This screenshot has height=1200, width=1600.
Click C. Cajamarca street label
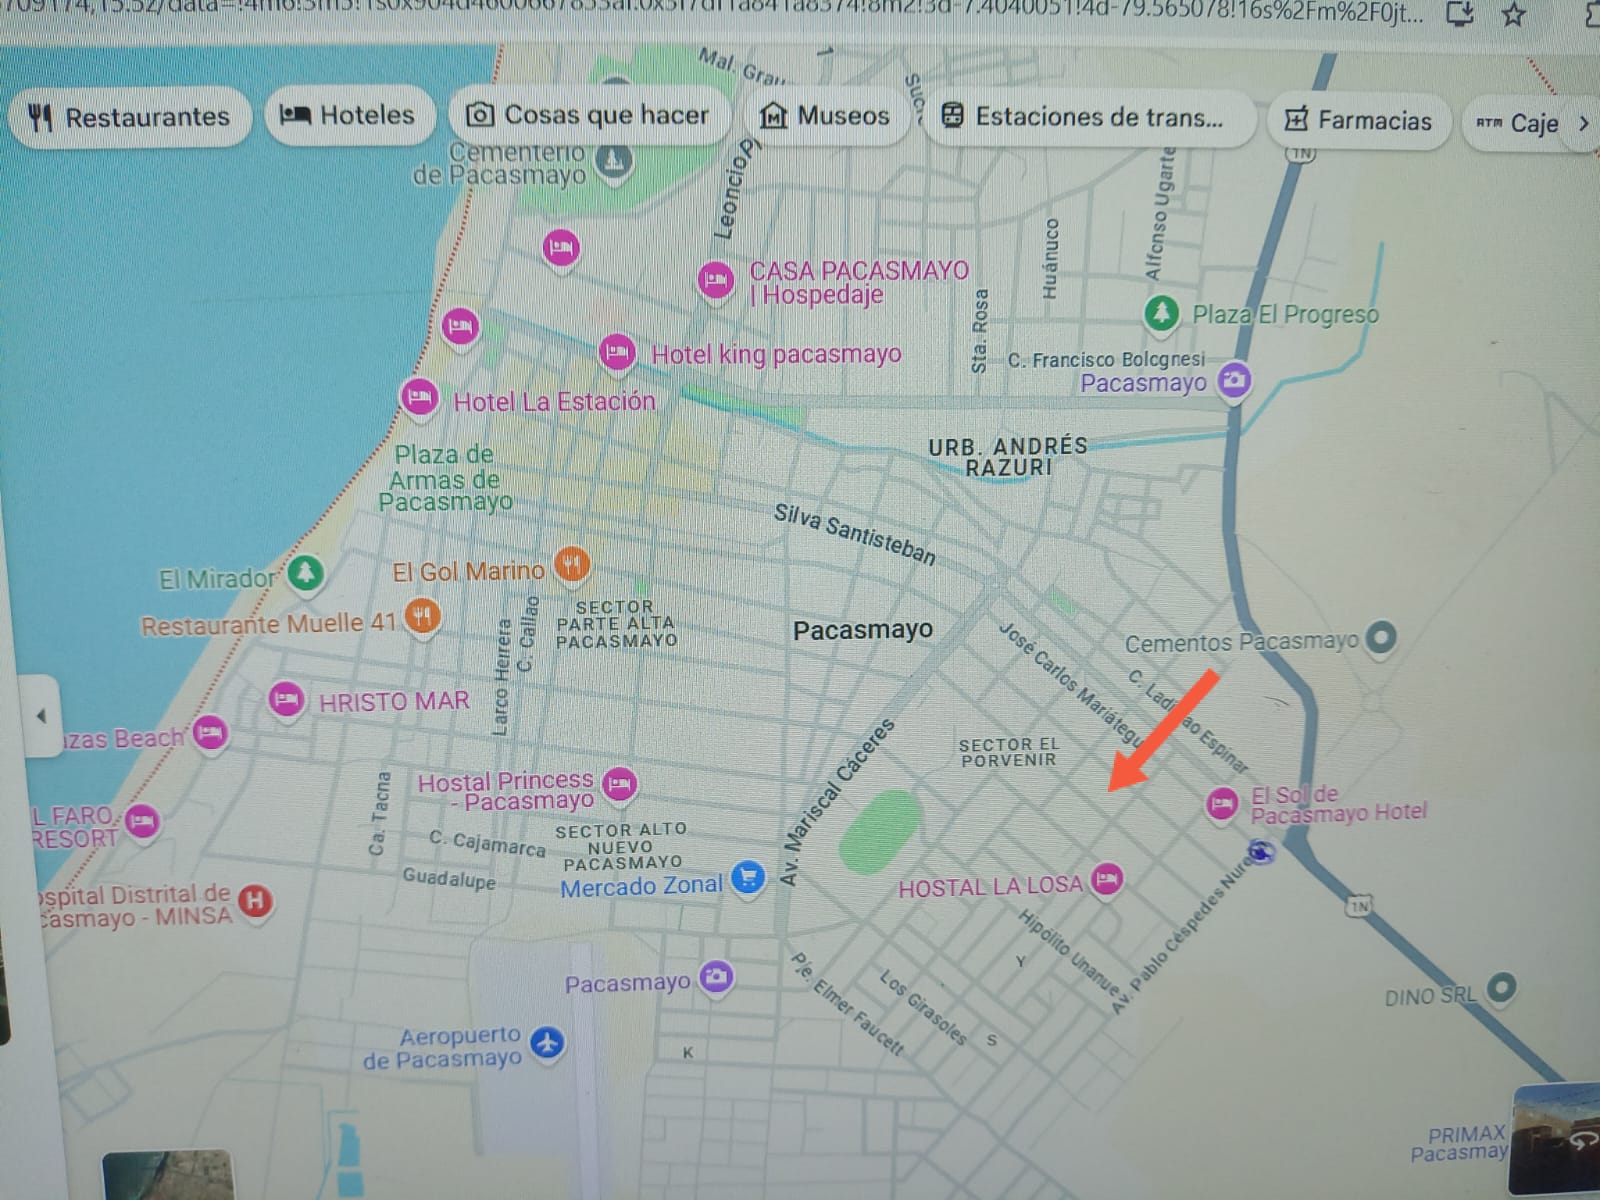click(487, 843)
